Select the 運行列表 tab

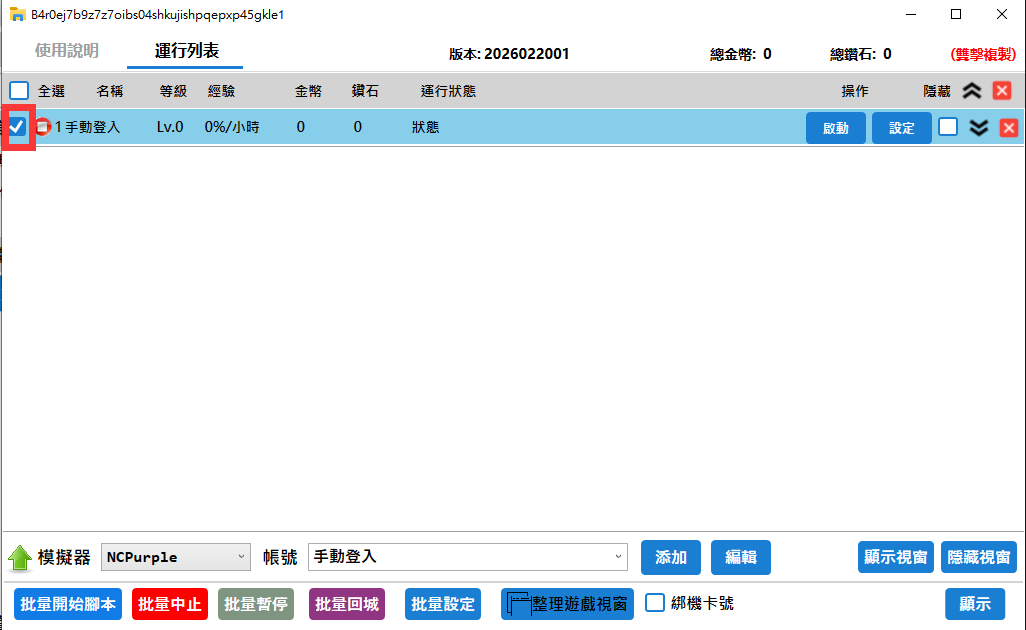[x=186, y=51]
